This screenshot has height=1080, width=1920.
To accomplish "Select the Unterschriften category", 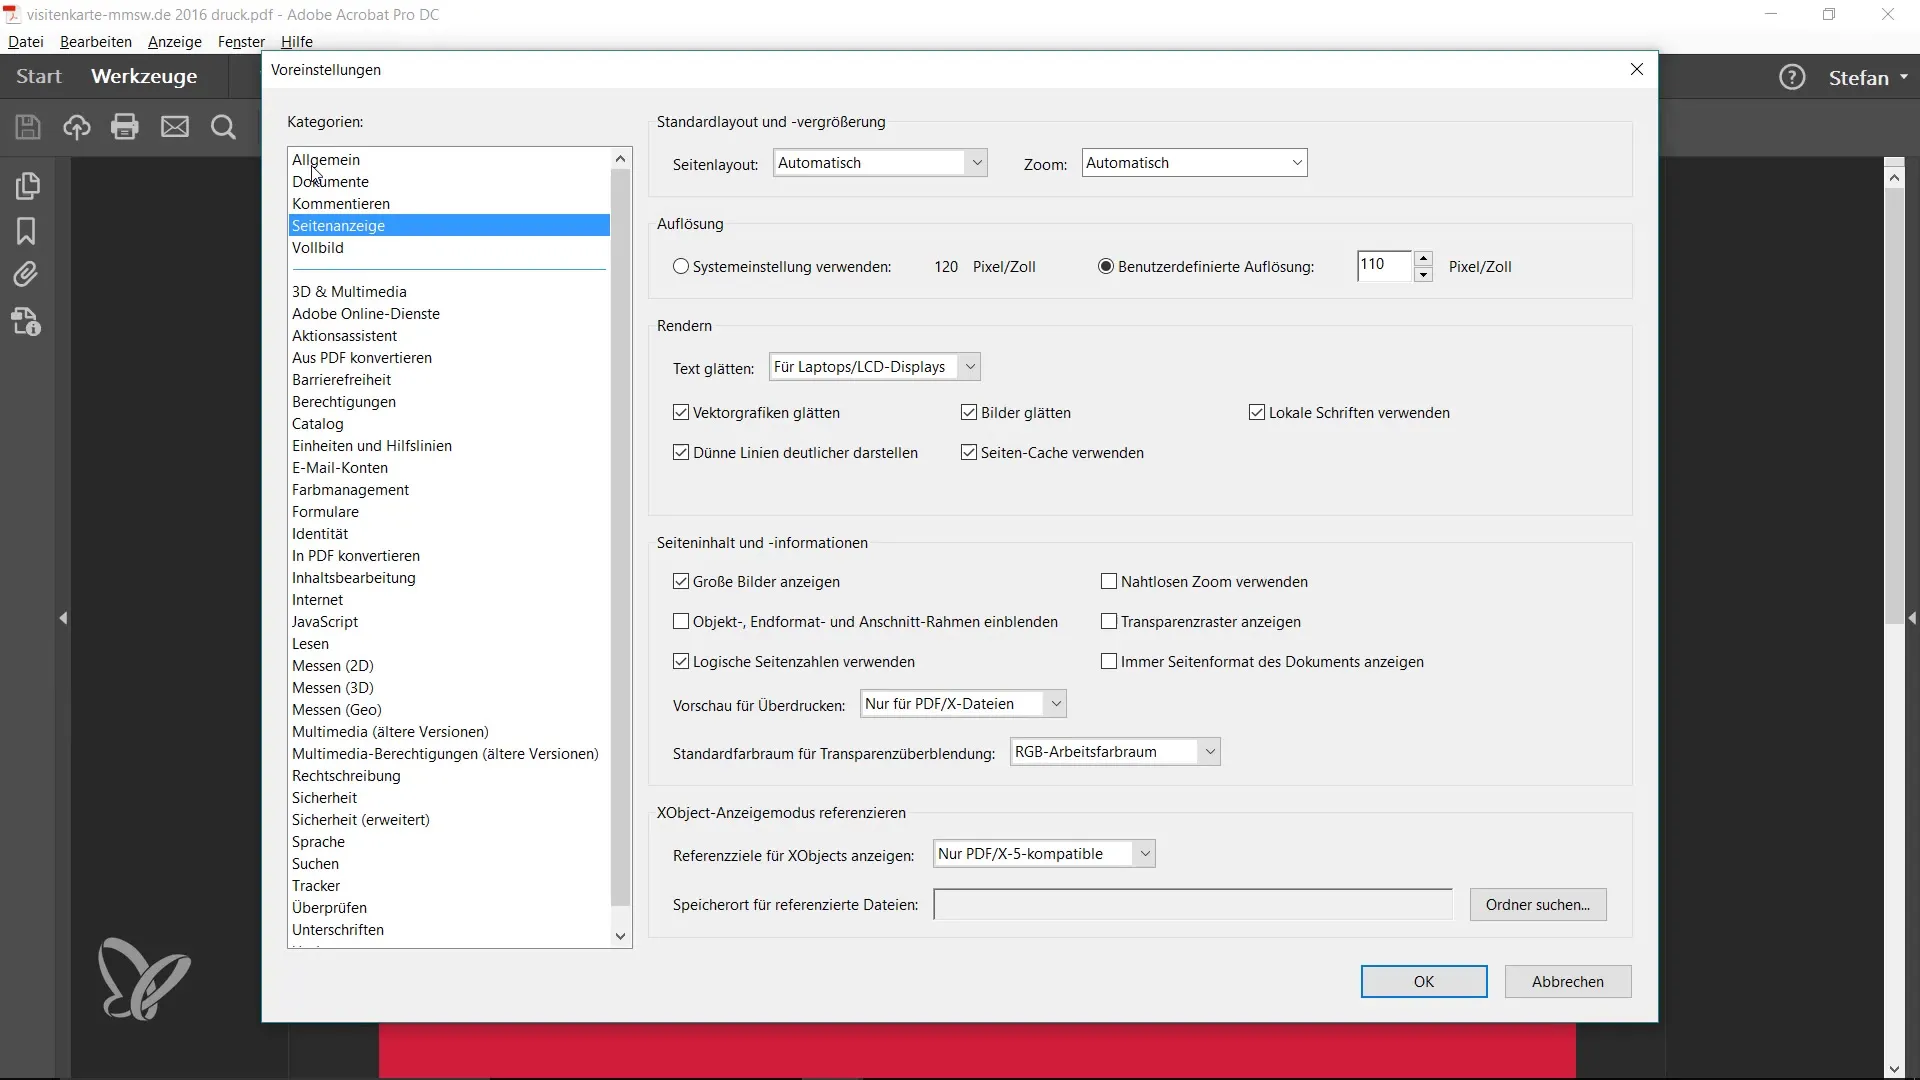I will tap(448, 930).
